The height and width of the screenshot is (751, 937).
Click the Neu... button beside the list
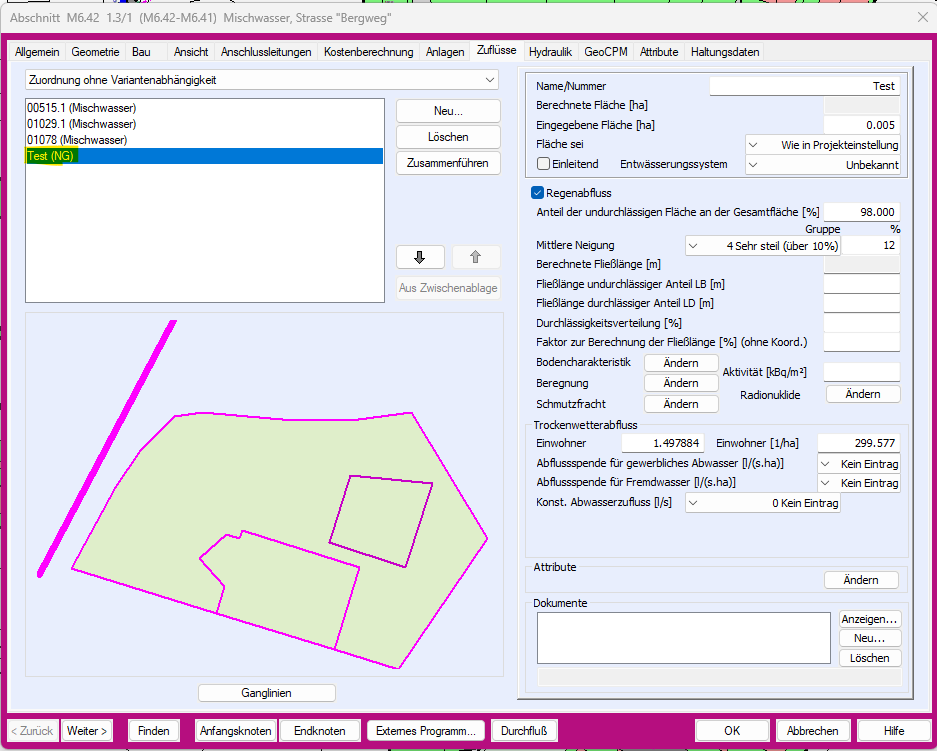click(x=448, y=111)
